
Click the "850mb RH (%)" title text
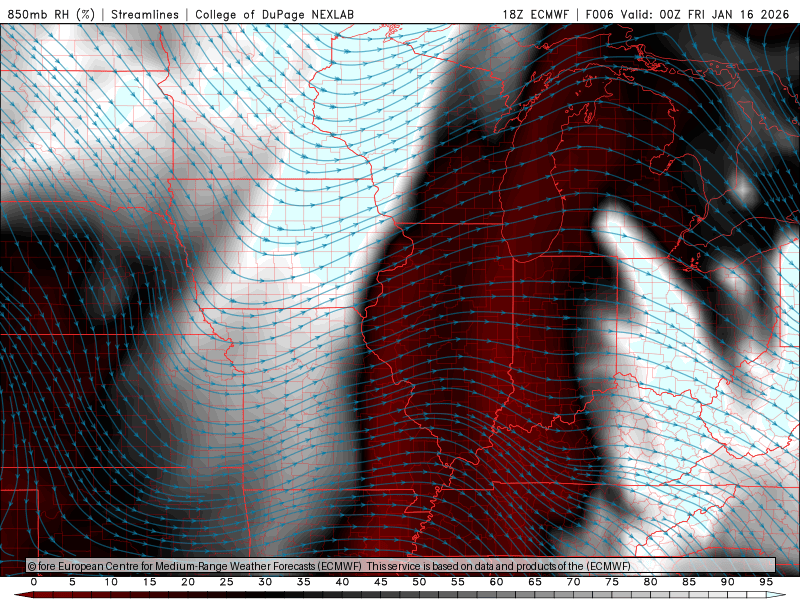52,14
